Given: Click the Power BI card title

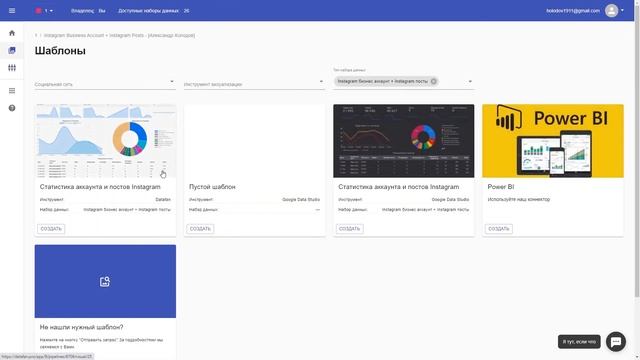Looking at the screenshot, I should tap(500, 187).
